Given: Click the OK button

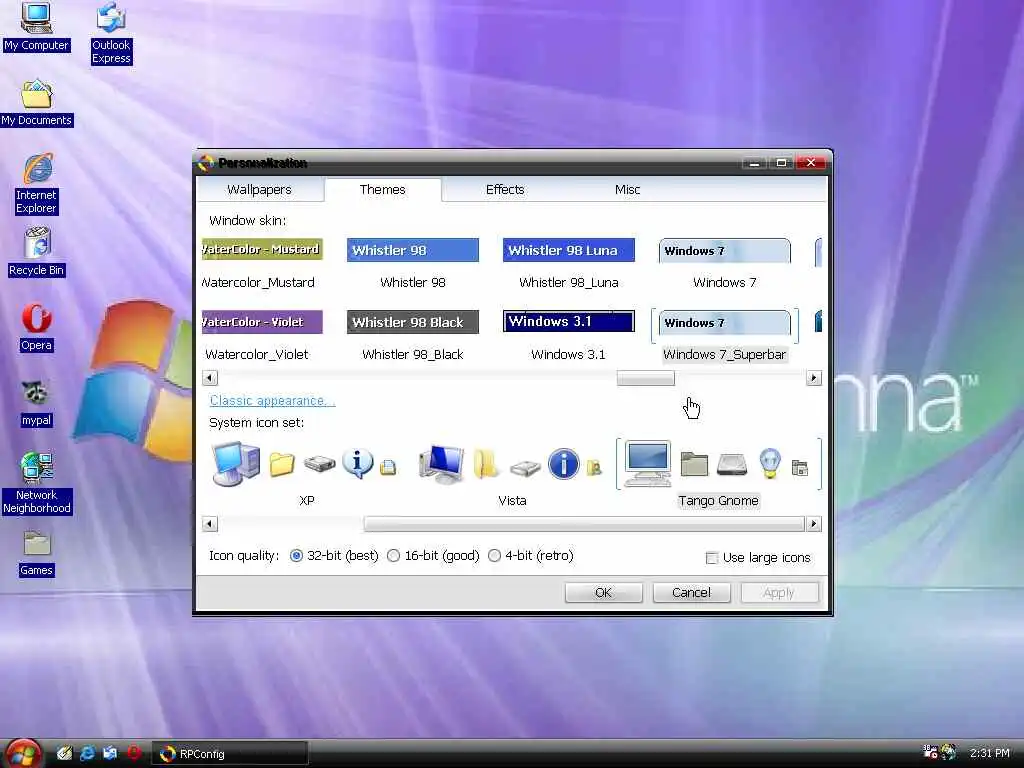Looking at the screenshot, I should (x=603, y=592).
